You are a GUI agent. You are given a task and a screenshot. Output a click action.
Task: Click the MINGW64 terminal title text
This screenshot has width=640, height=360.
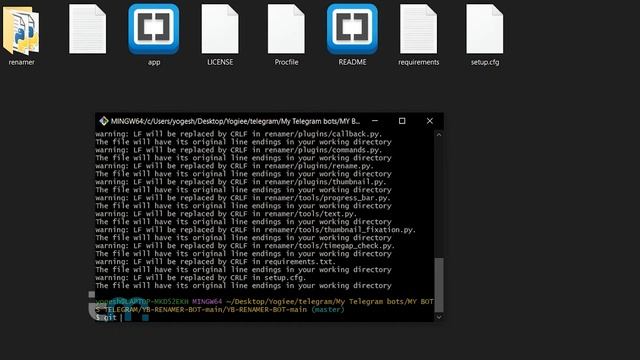pos(235,121)
